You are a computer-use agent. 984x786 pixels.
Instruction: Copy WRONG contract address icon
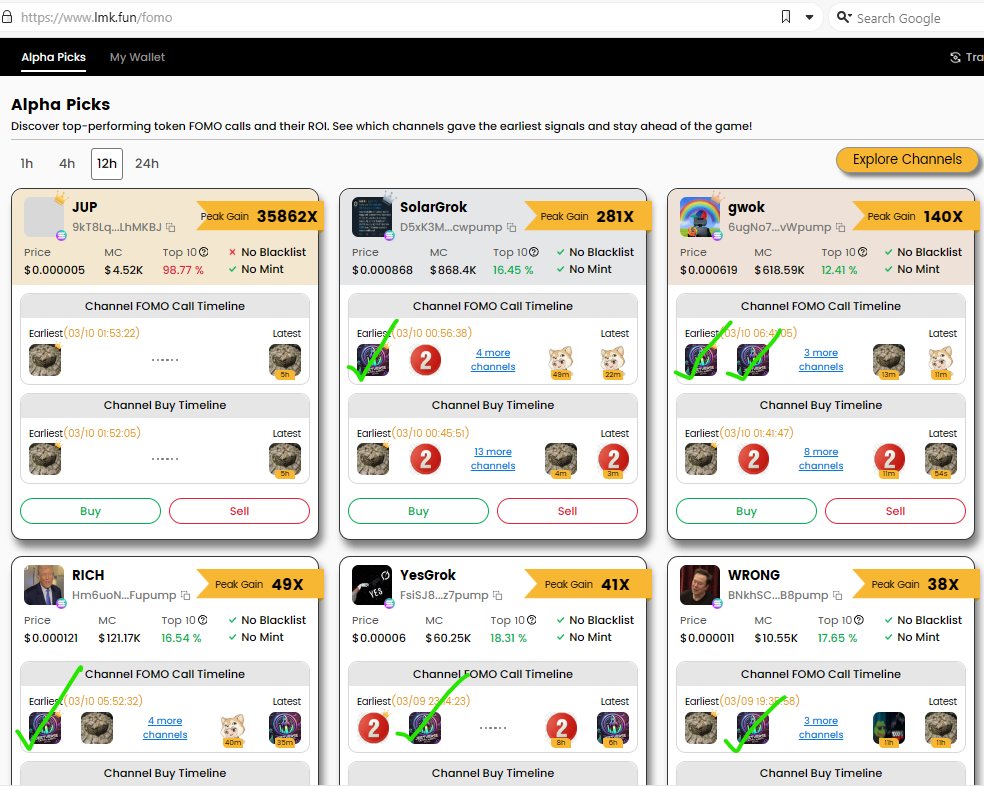(837, 595)
